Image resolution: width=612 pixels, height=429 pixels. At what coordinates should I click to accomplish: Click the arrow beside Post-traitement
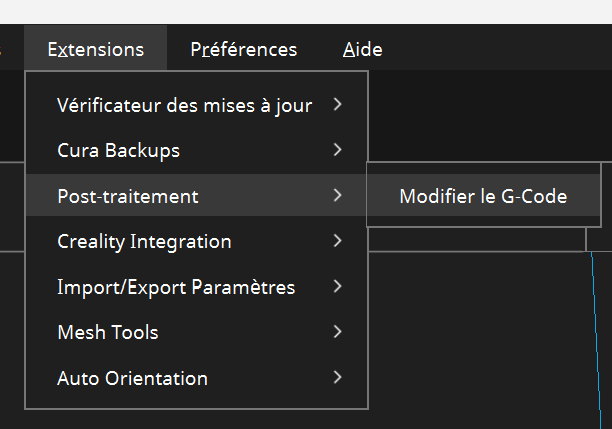point(339,196)
